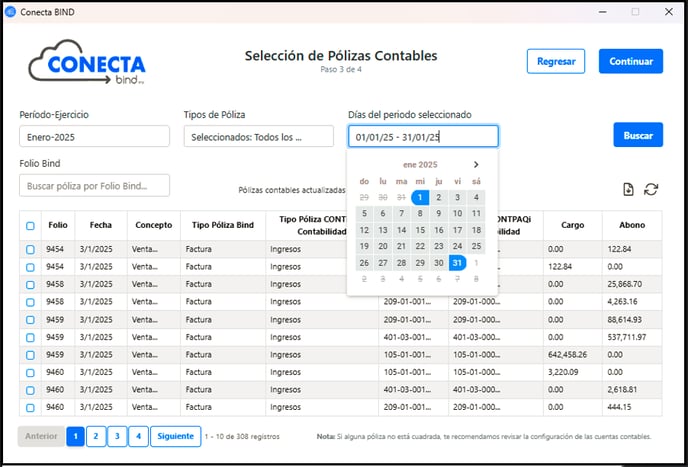Click the Conecta BIND title bar icon
This screenshot has width=688, height=467.
[10, 12]
